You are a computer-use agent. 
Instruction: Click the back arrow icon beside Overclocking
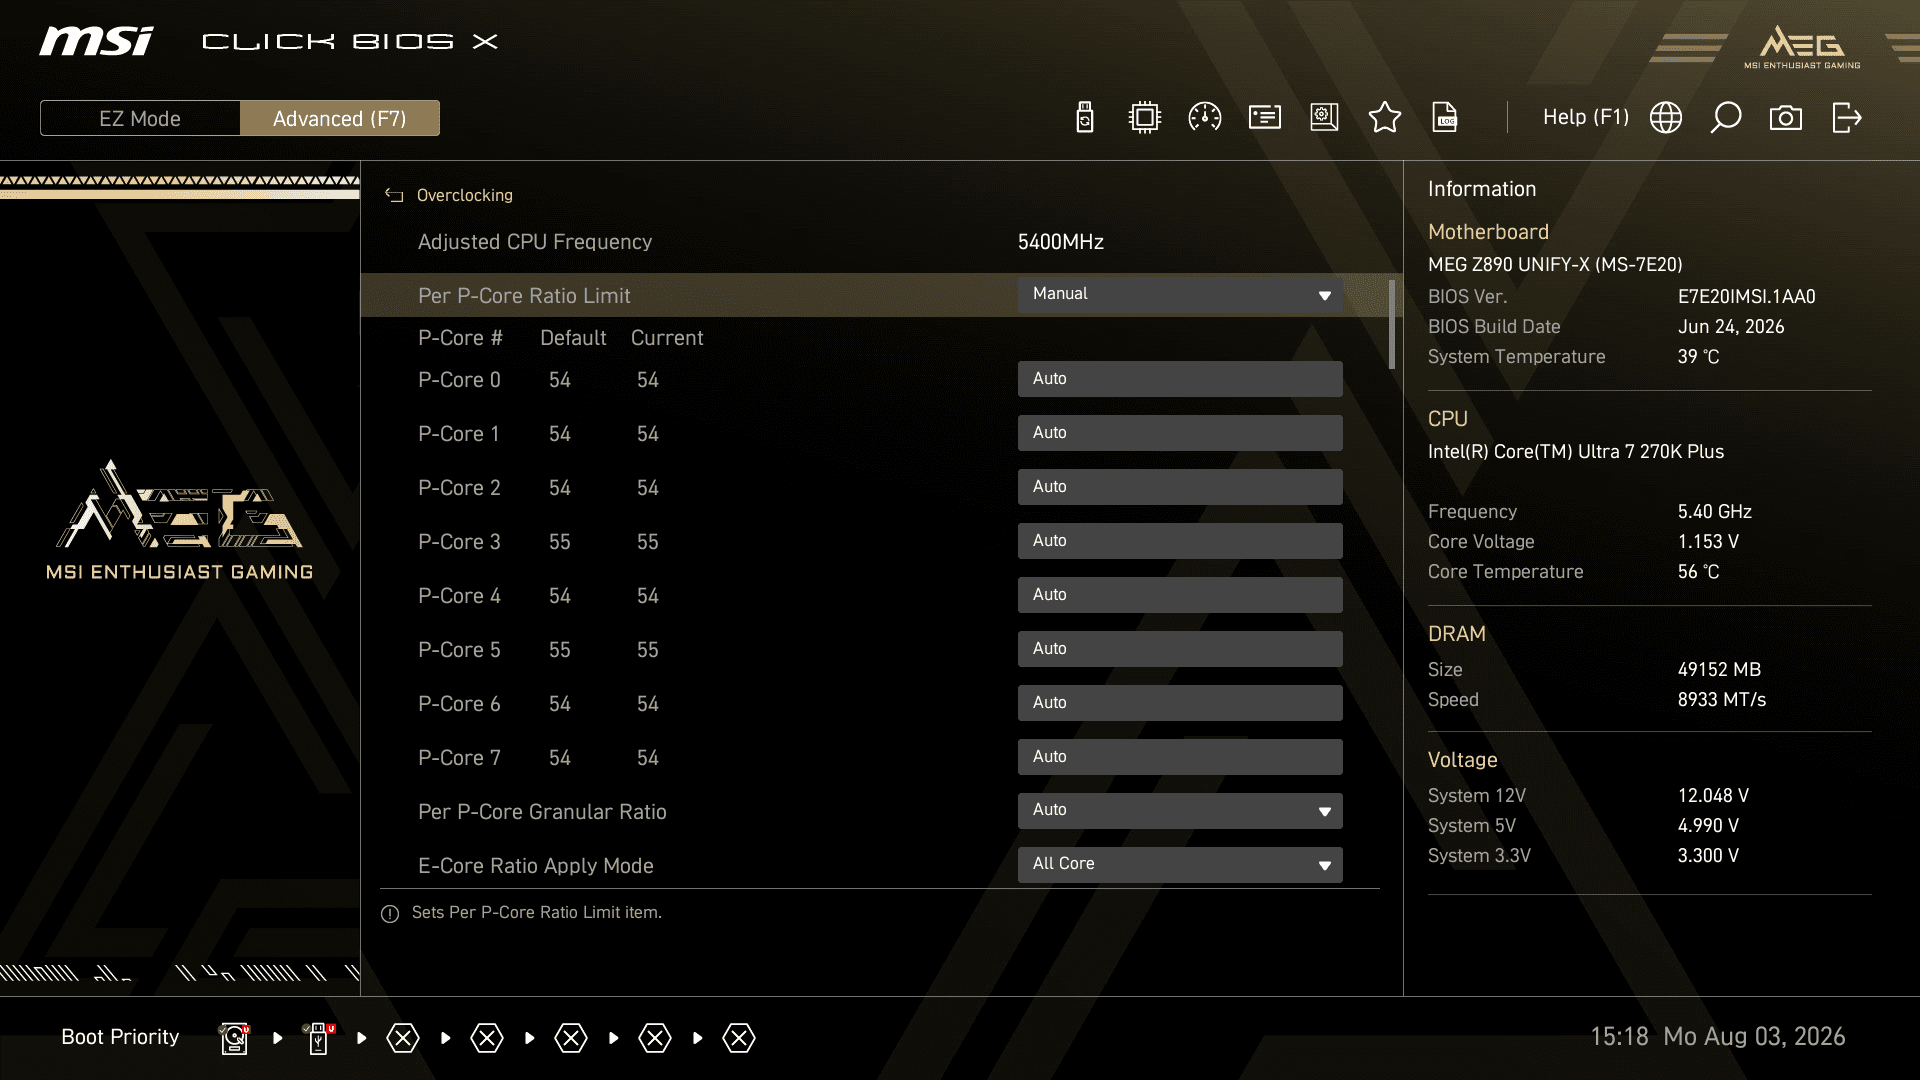pos(394,196)
